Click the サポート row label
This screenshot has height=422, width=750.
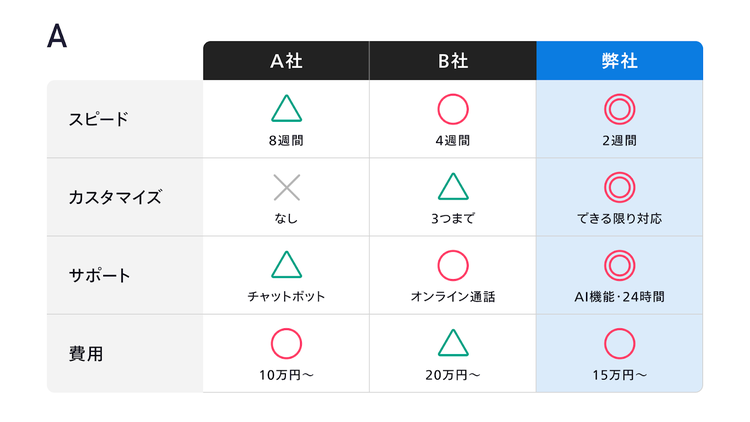99,275
